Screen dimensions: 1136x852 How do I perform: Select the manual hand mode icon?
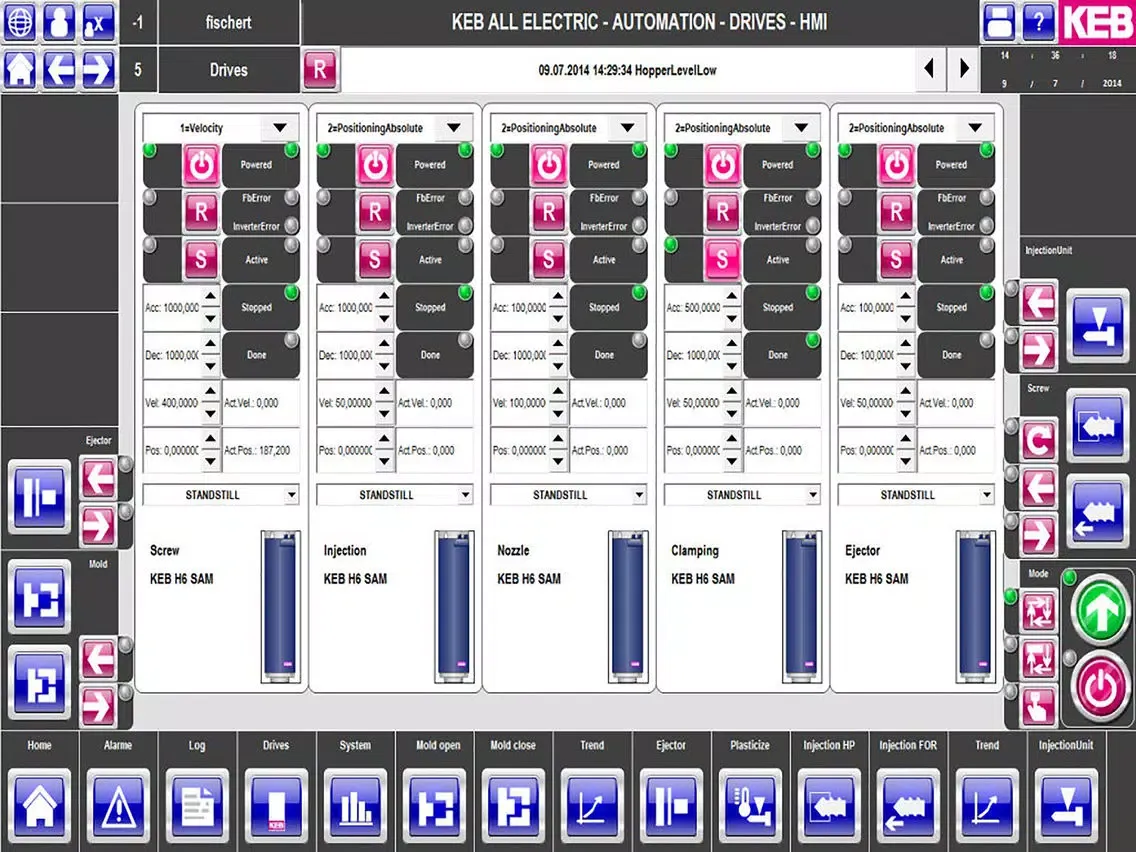1039,705
